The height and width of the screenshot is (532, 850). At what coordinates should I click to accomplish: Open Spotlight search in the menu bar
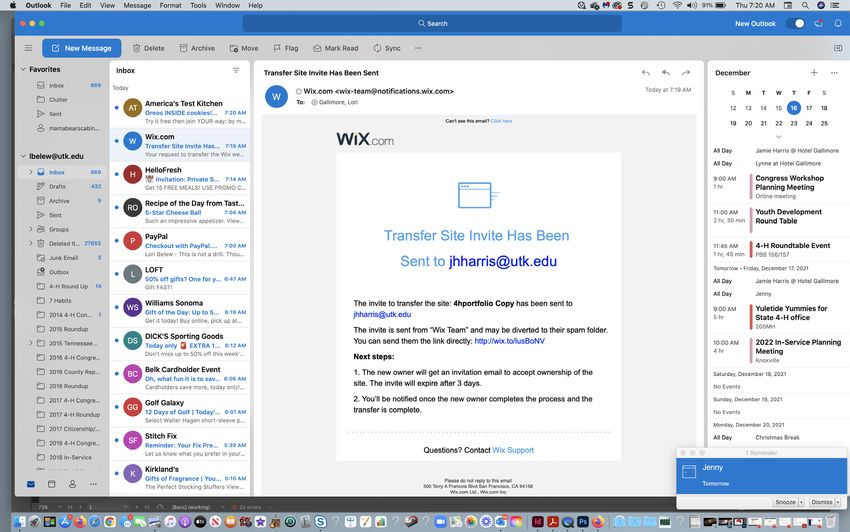pos(805,5)
